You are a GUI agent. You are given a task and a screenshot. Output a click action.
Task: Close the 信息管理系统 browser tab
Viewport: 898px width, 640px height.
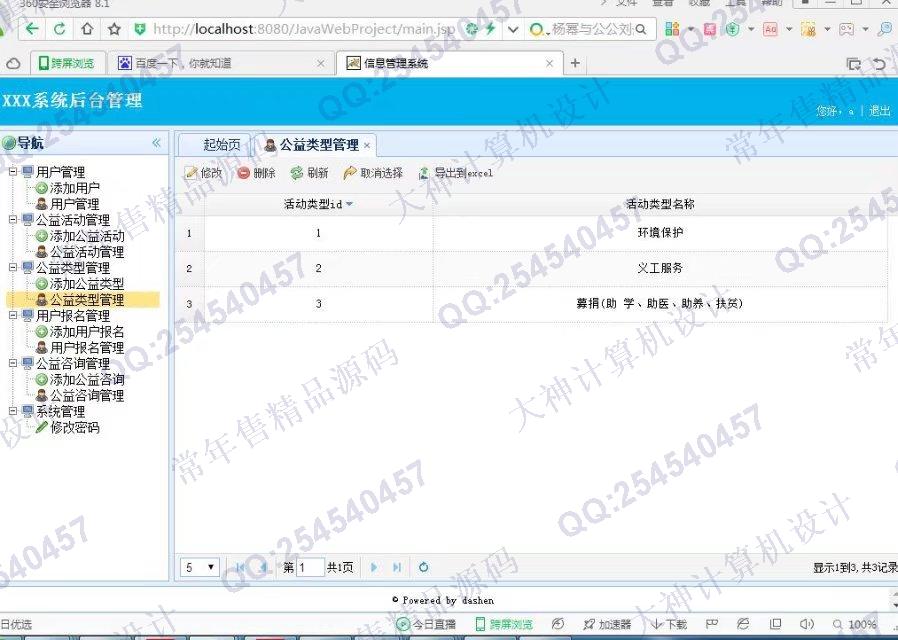[550, 64]
